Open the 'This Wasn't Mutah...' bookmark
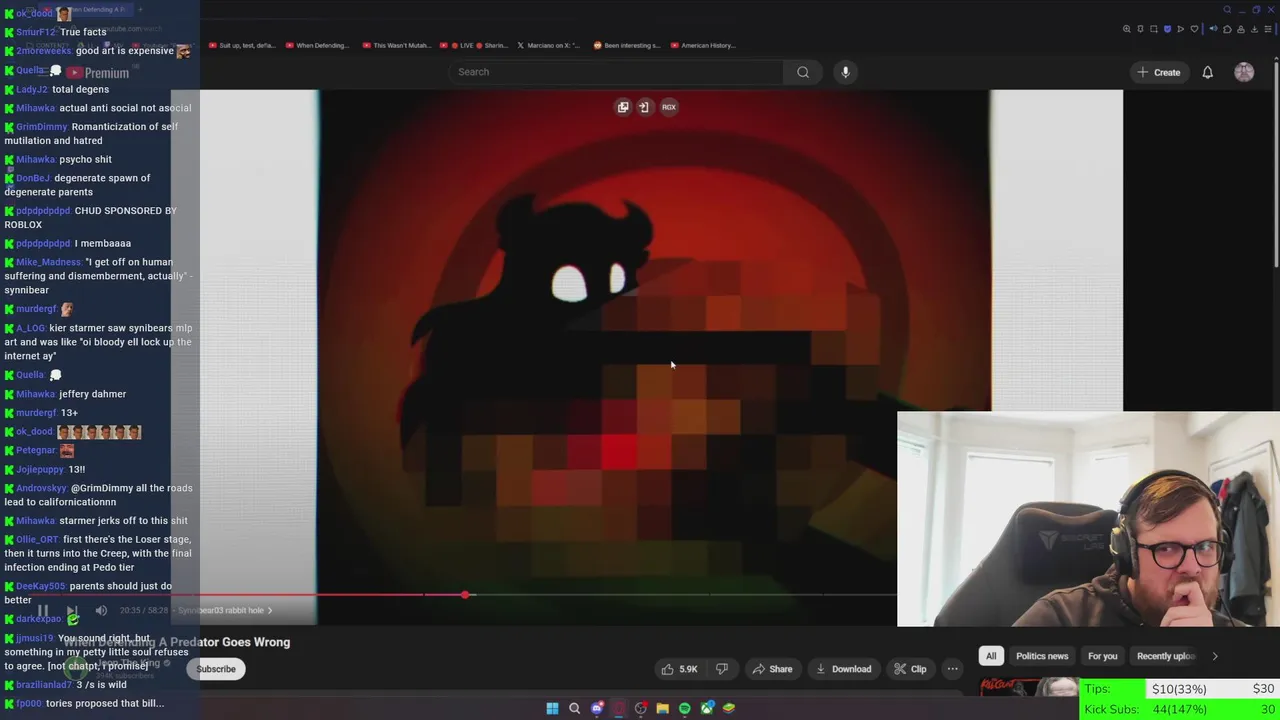The image size is (1280, 720). [x=395, y=45]
